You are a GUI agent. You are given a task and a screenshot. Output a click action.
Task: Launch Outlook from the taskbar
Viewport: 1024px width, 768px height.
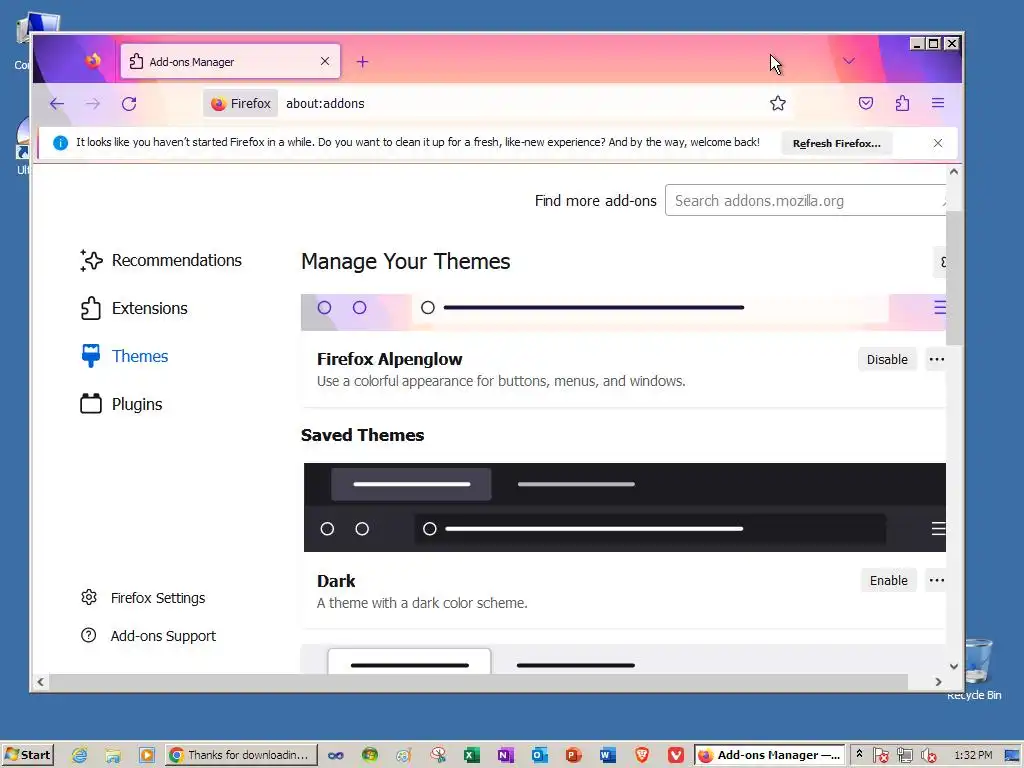(539, 755)
